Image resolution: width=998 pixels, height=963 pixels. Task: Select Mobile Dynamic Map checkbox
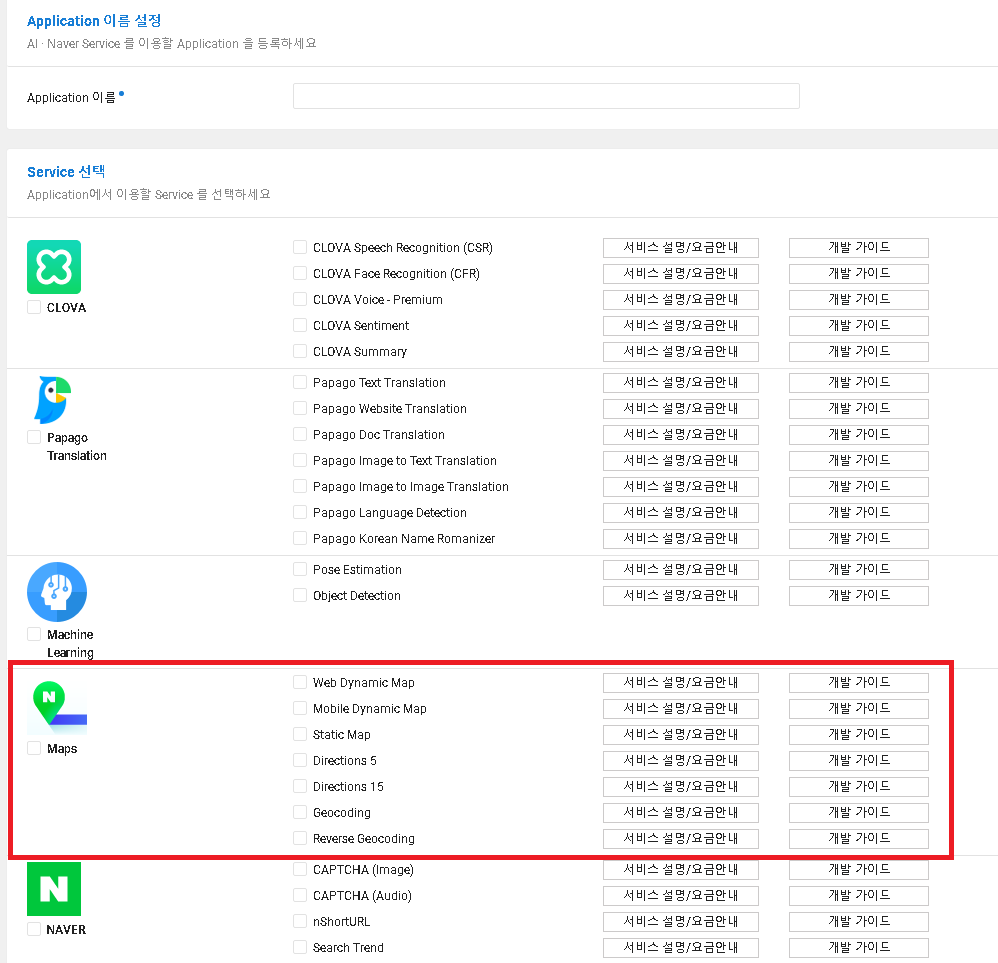pos(300,708)
